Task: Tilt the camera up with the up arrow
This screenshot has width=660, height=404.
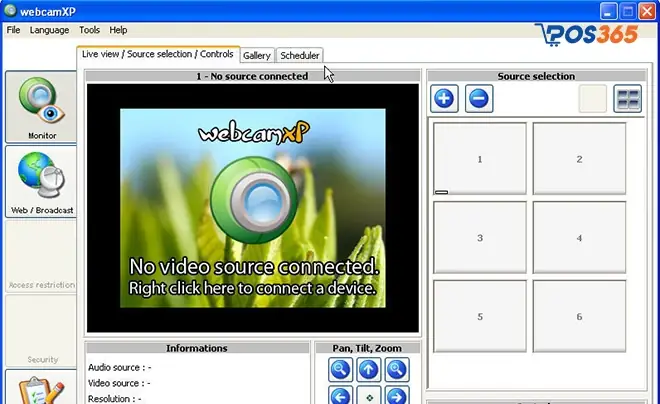Action: point(368,369)
